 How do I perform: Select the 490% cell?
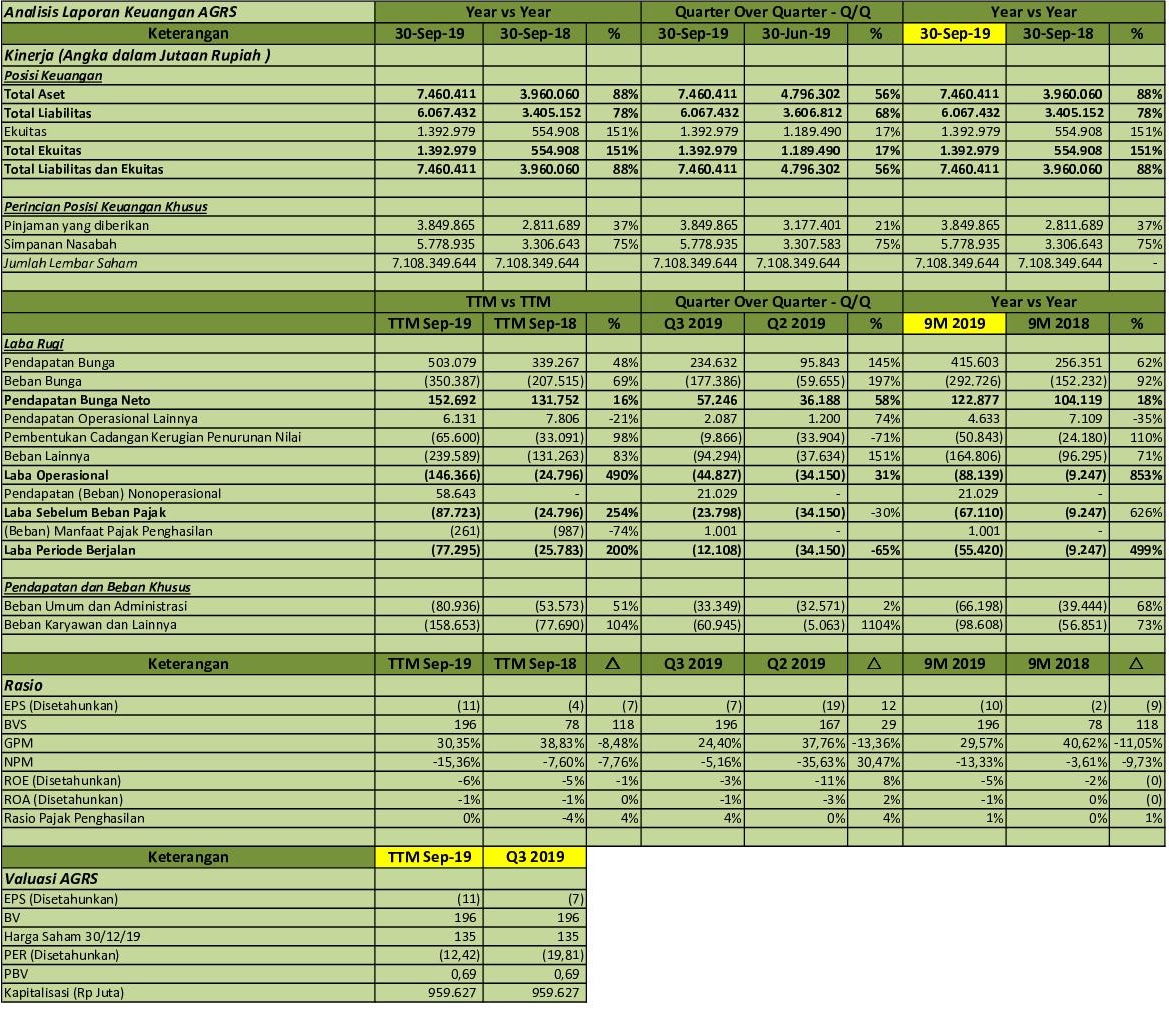614,475
